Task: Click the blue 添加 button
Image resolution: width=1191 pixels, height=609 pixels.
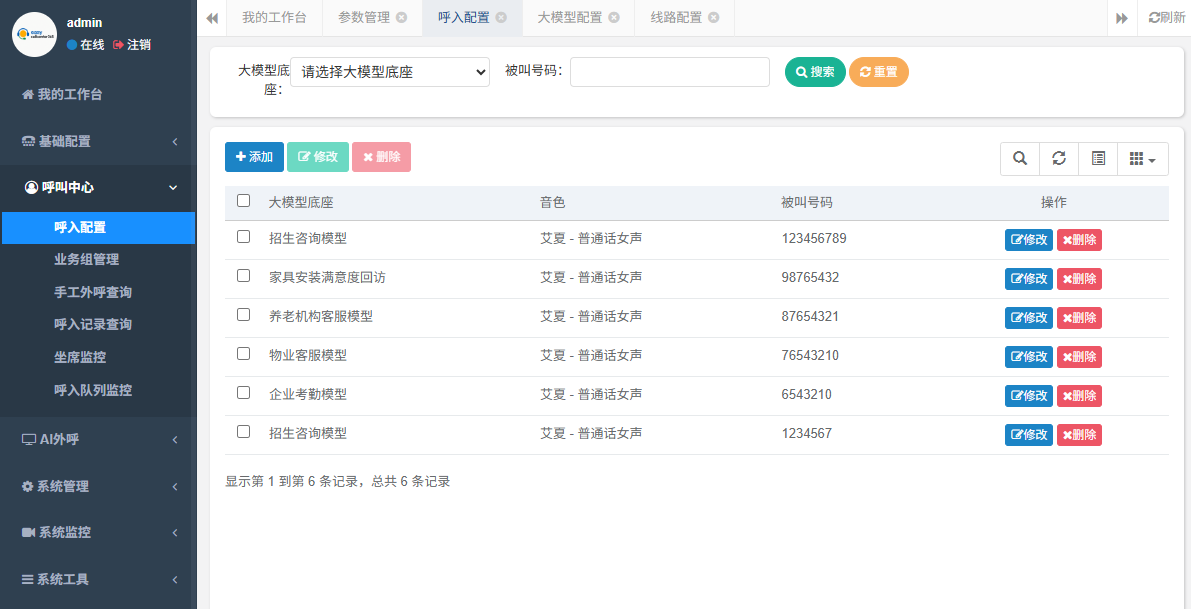Action: tap(254, 157)
